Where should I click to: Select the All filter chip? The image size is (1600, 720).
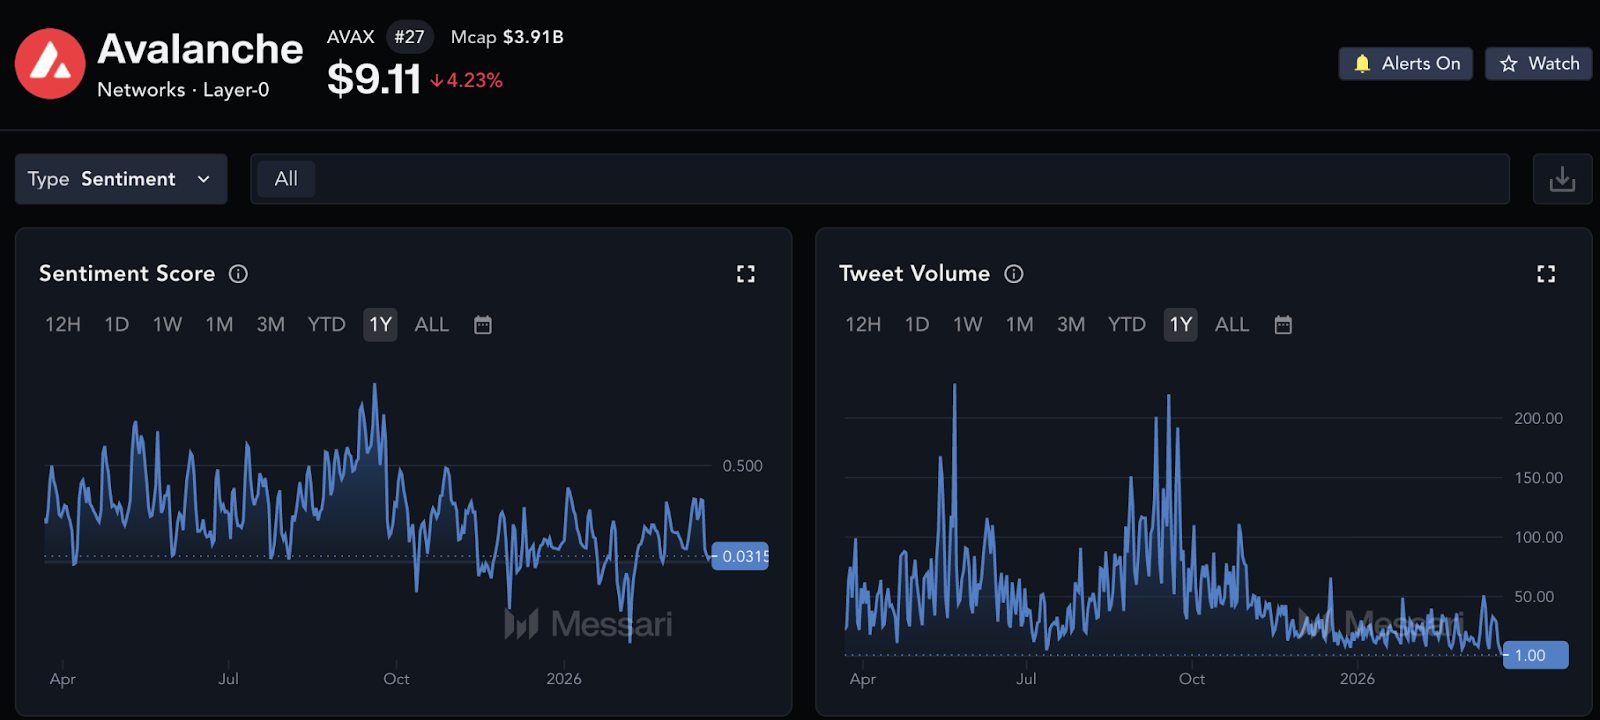(x=286, y=179)
